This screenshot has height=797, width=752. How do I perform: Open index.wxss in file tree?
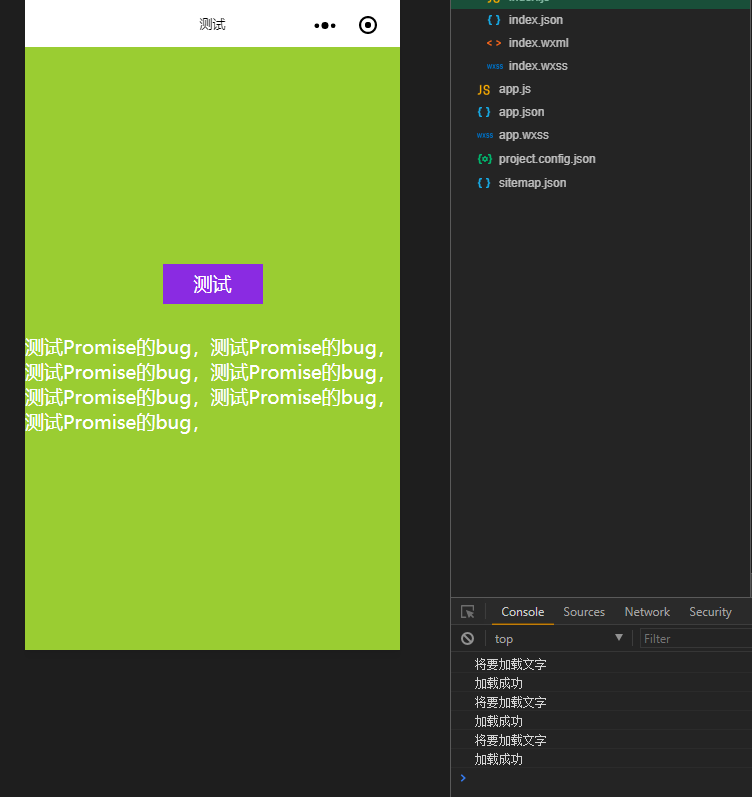[538, 66]
